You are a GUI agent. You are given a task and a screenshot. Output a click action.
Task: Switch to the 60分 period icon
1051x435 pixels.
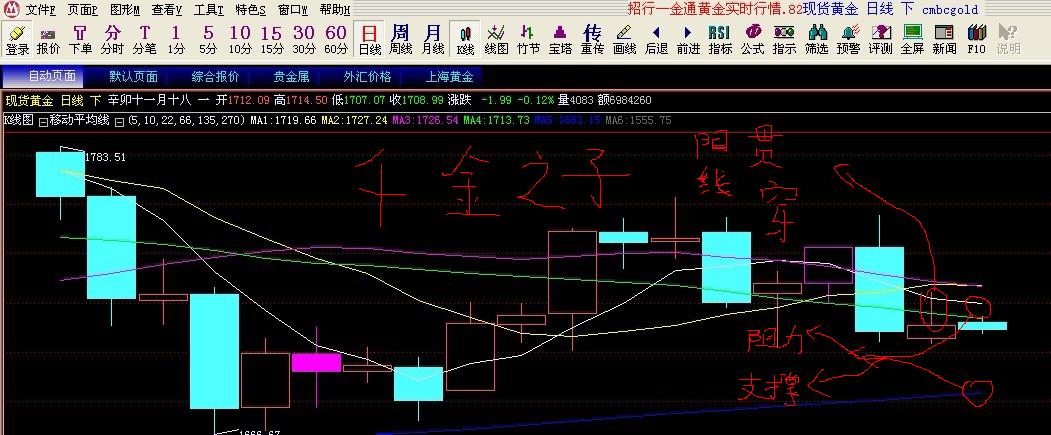(336, 40)
